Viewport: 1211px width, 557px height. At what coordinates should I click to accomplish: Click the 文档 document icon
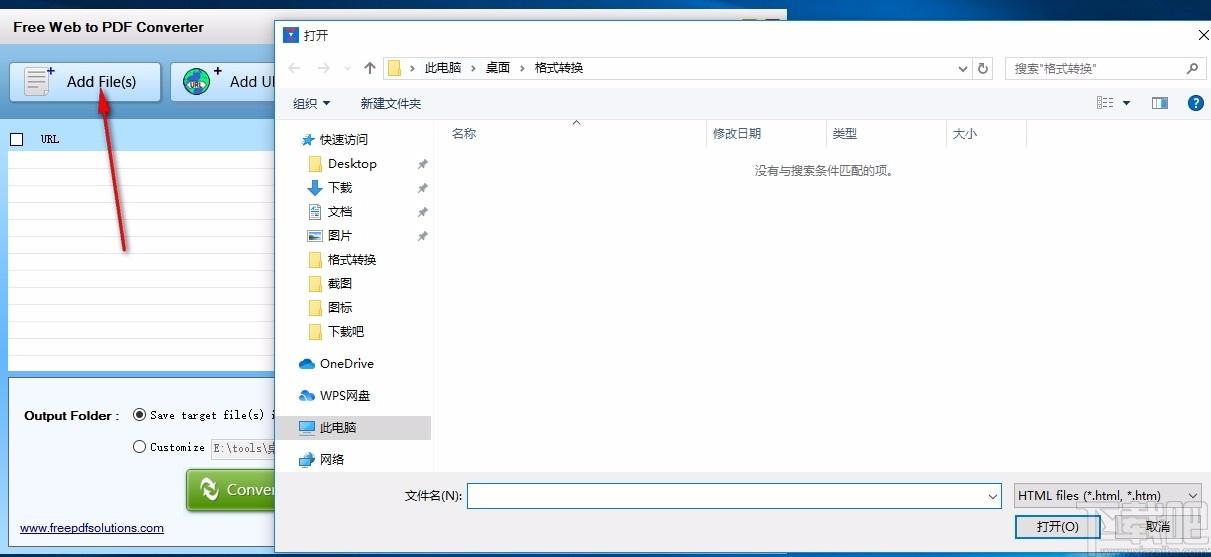(315, 212)
